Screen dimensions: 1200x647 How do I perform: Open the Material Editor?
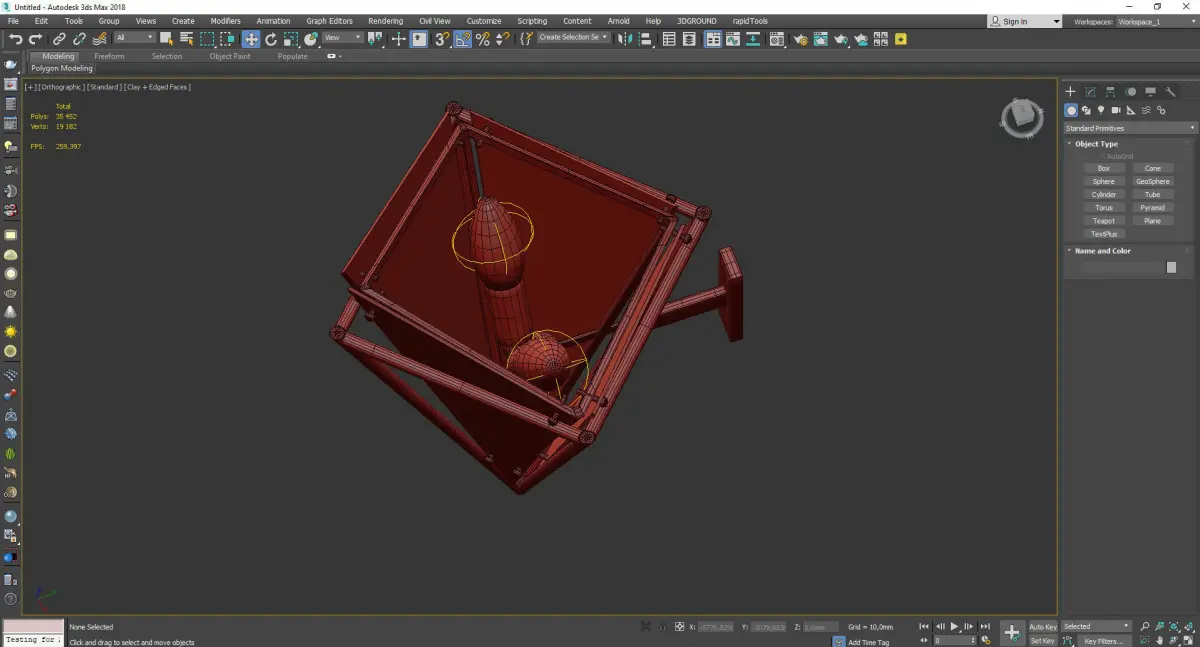click(776, 39)
